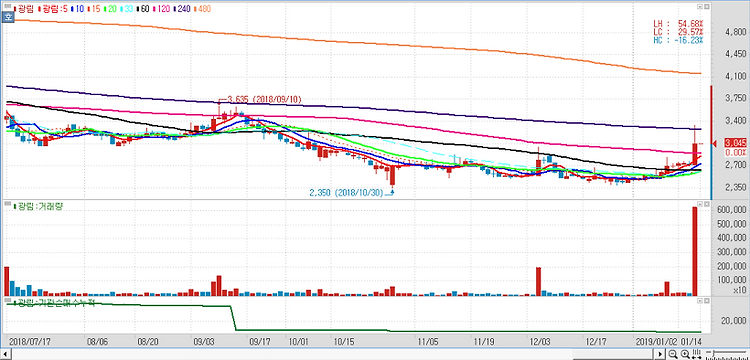
Task: Click the 12/03 date on the time axis
Action: pyautogui.click(x=540, y=342)
